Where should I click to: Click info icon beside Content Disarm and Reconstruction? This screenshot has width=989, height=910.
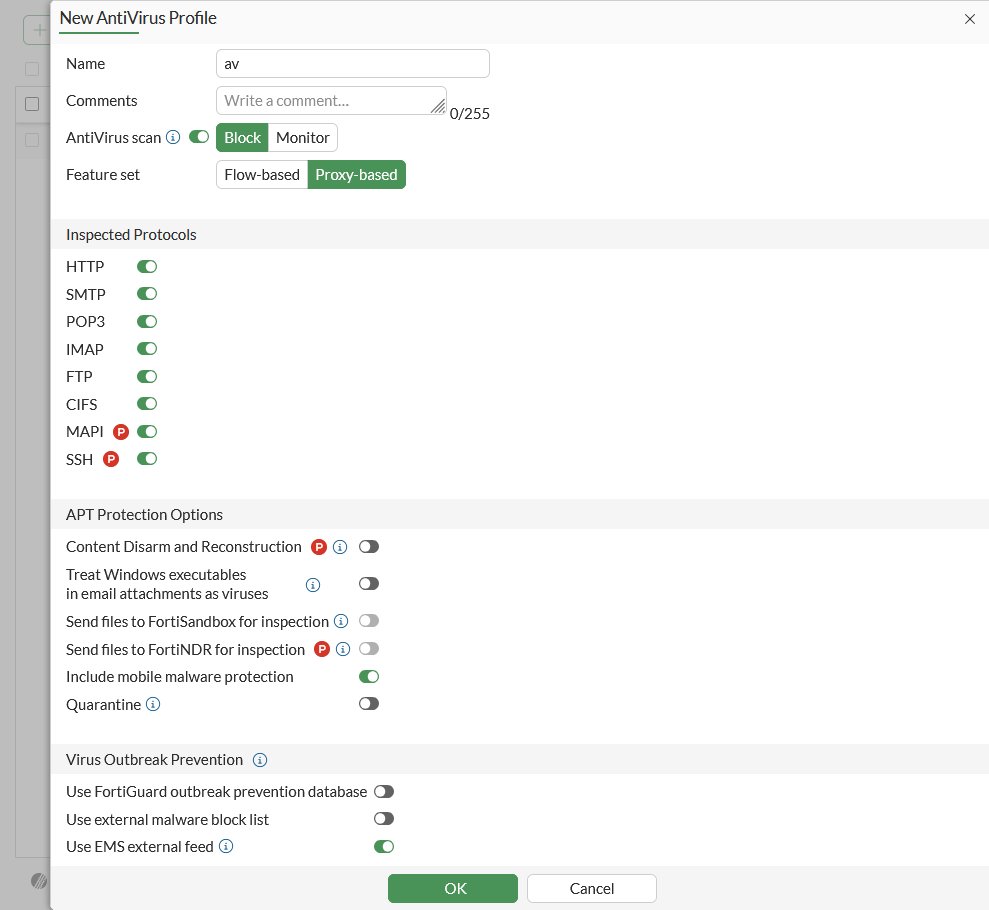(x=340, y=547)
